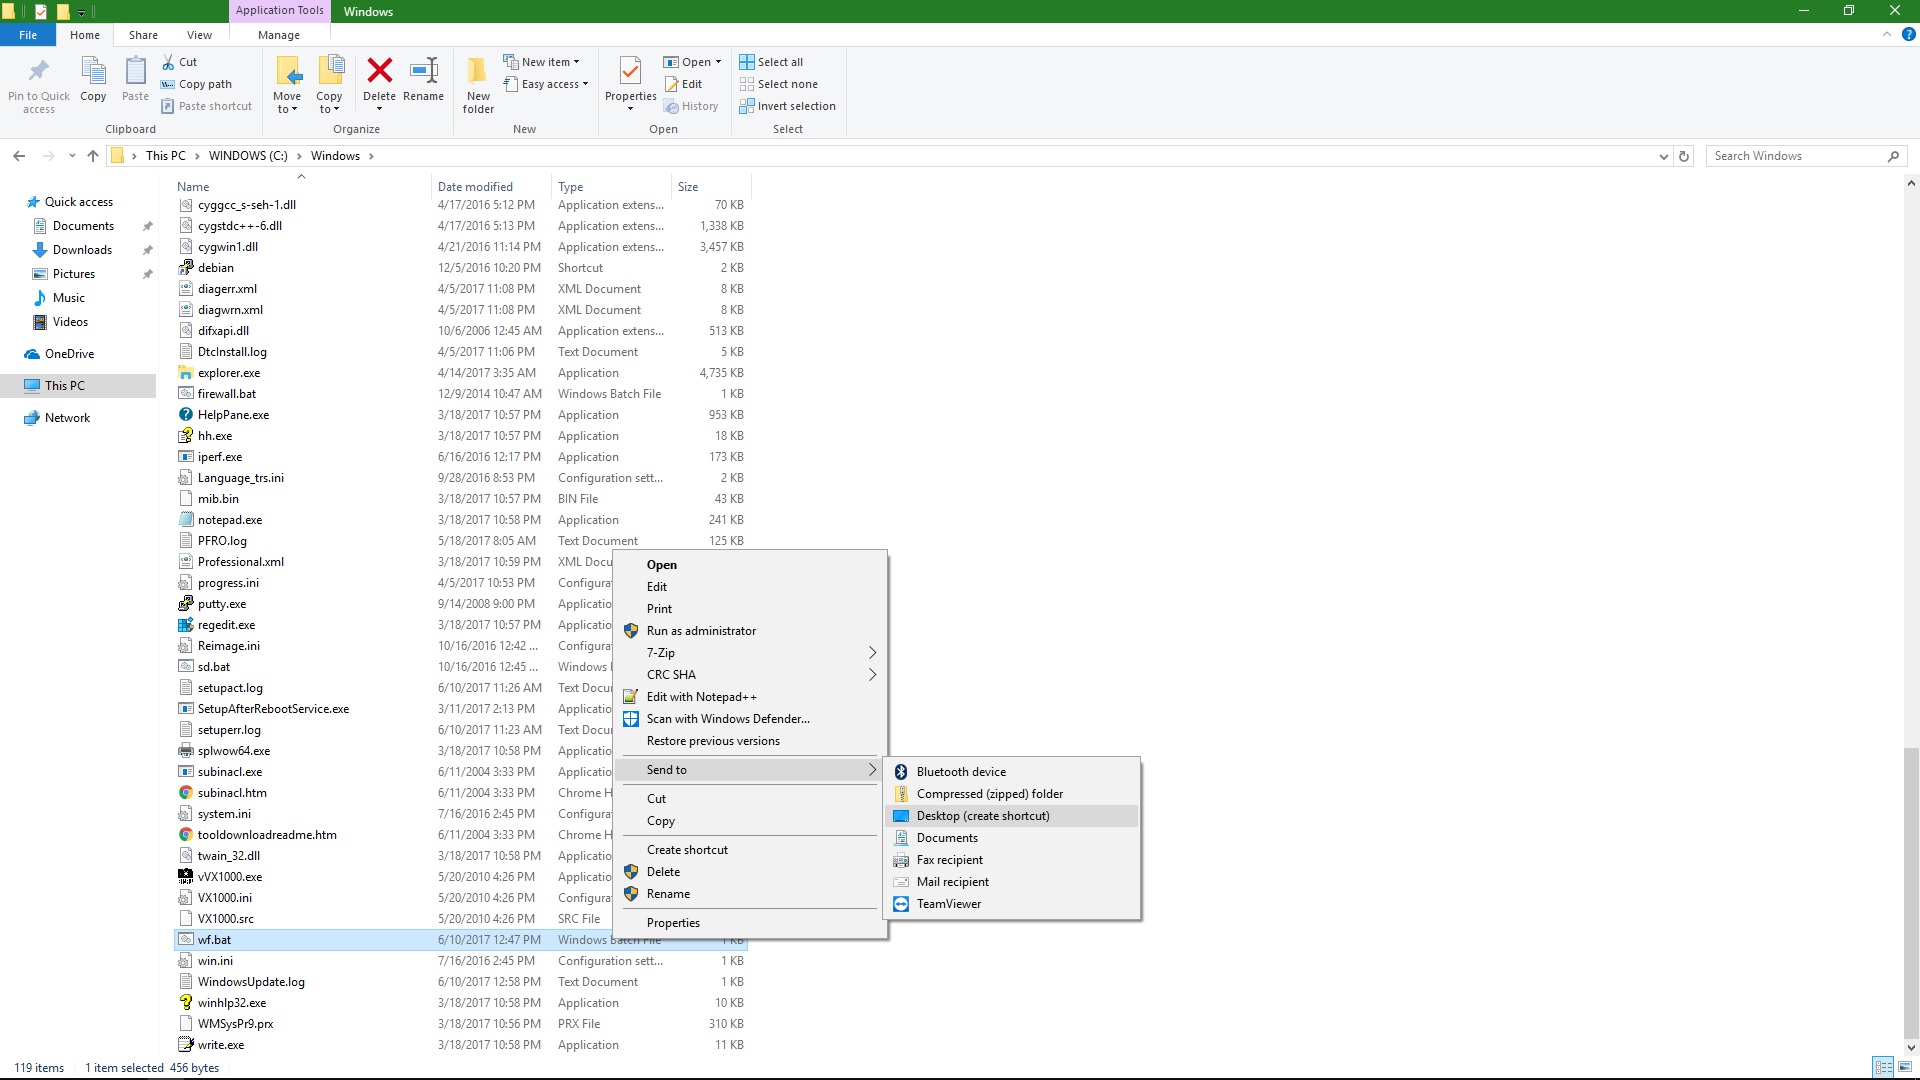The image size is (1920, 1080).
Task: Open Downloads in Quick access
Action: [x=82, y=250]
